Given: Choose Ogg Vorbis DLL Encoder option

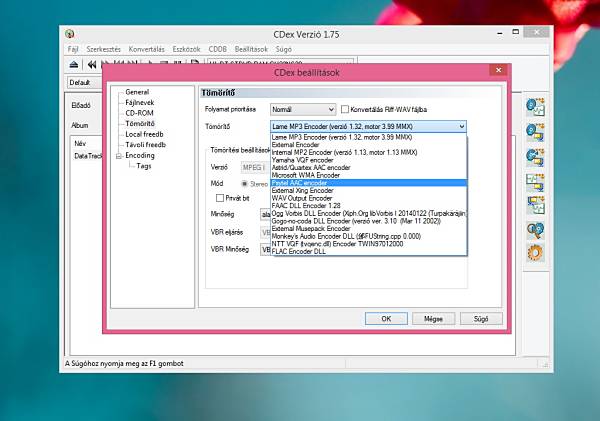Looking at the screenshot, I should click(x=368, y=213).
